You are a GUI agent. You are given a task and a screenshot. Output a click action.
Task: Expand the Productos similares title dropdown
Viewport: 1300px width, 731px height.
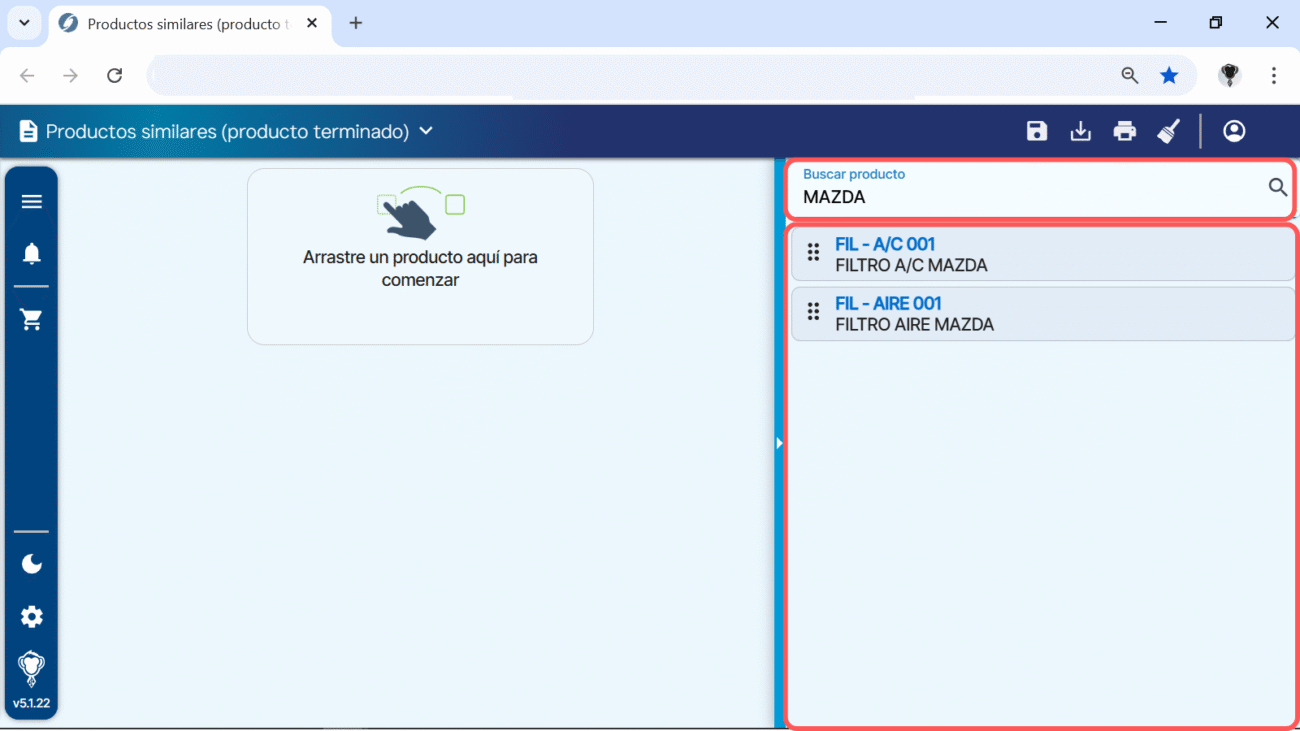(426, 131)
